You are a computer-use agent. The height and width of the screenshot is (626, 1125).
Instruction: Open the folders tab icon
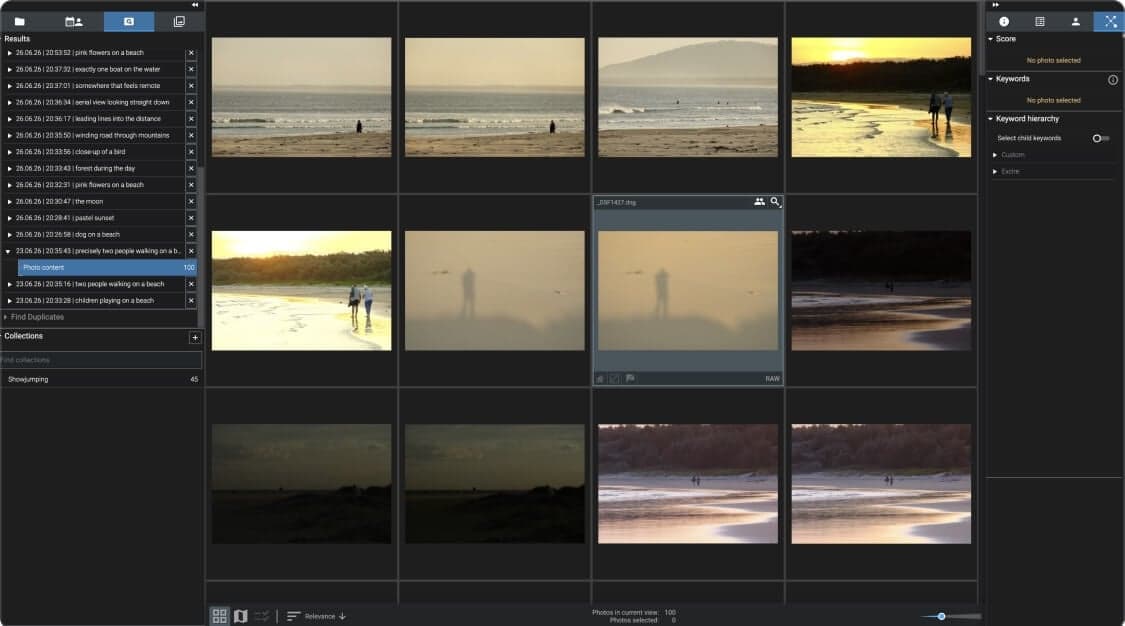coord(20,22)
